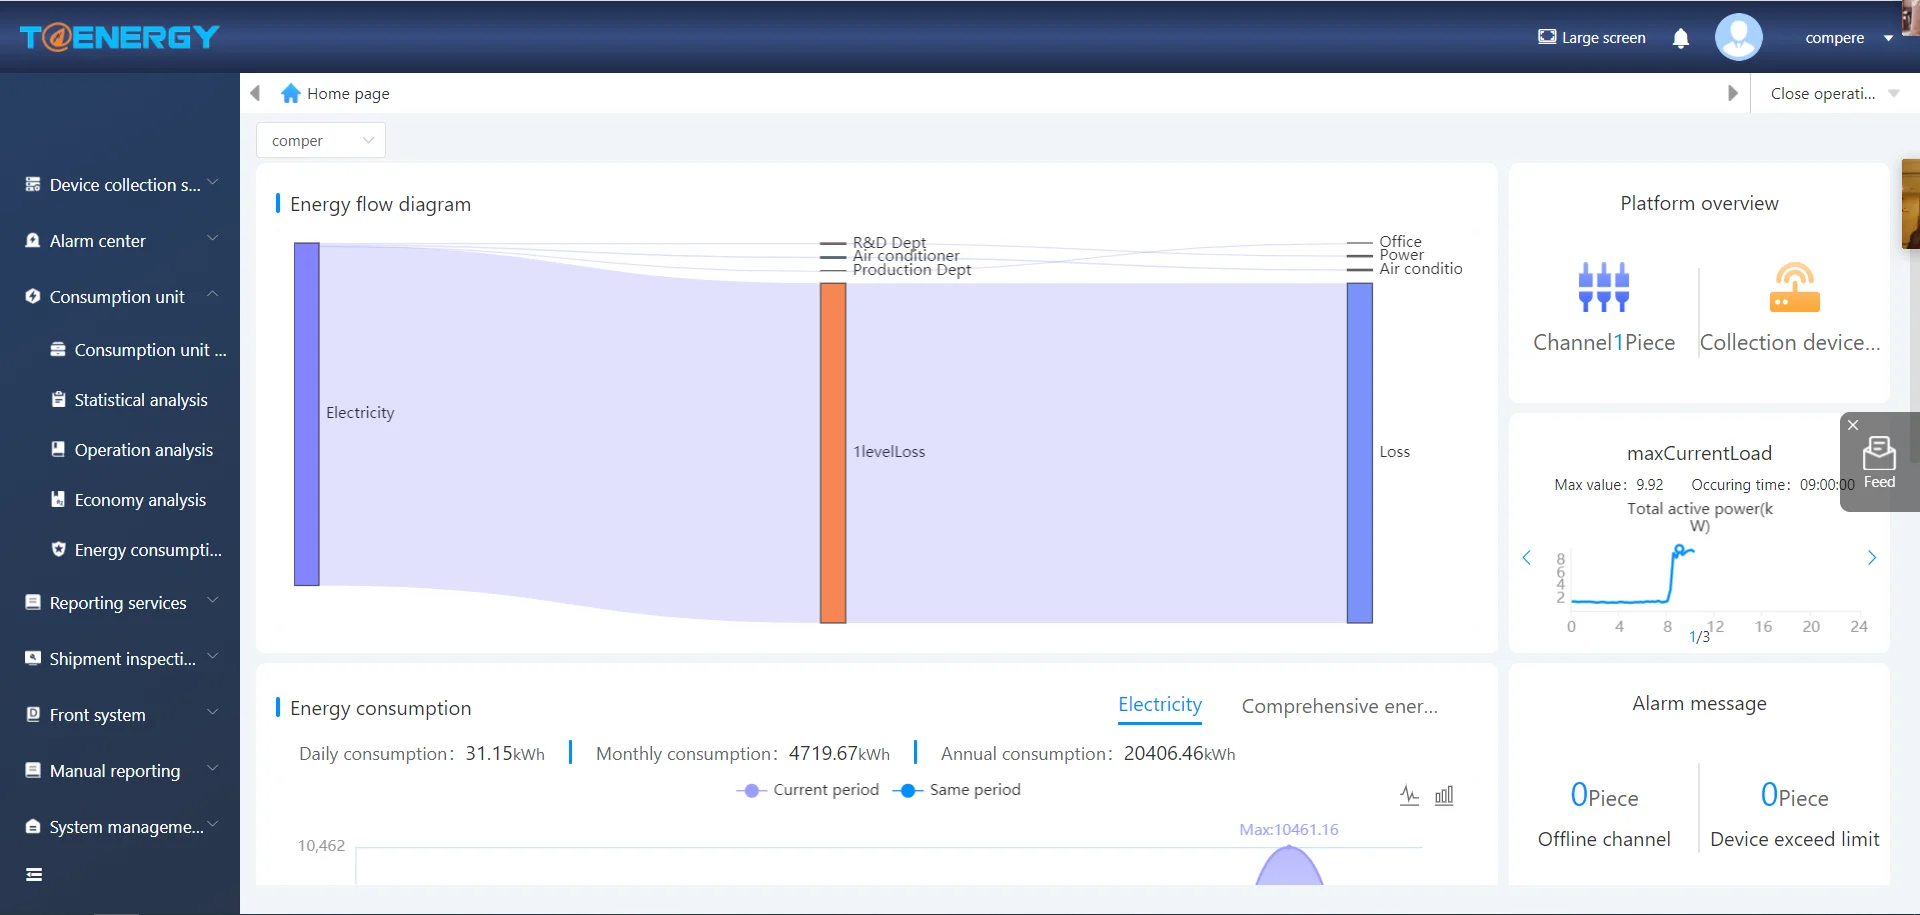Open Consumption unit submenu item
Screen dimensions: 1920x915
point(150,350)
